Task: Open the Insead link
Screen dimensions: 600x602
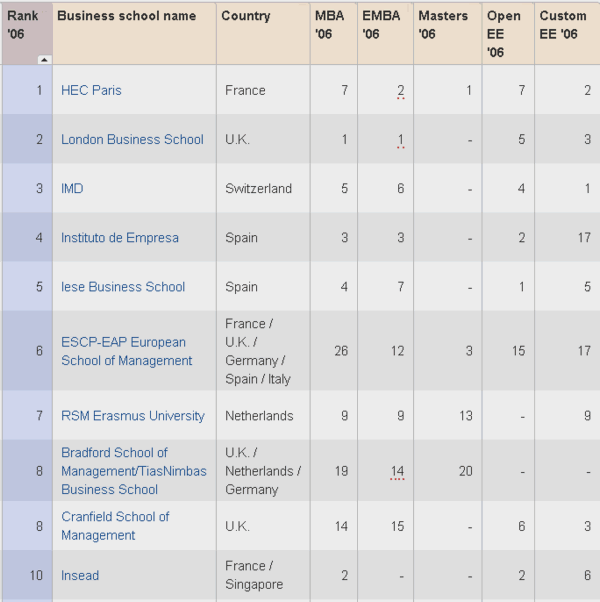Action: click(x=80, y=575)
